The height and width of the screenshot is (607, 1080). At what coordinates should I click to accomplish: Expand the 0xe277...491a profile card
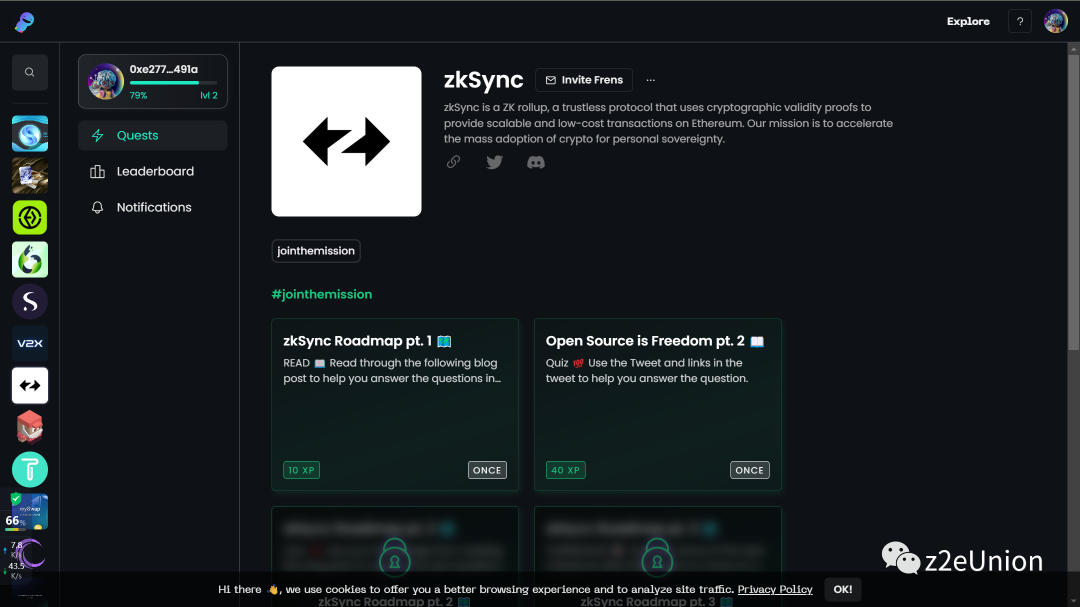[153, 81]
